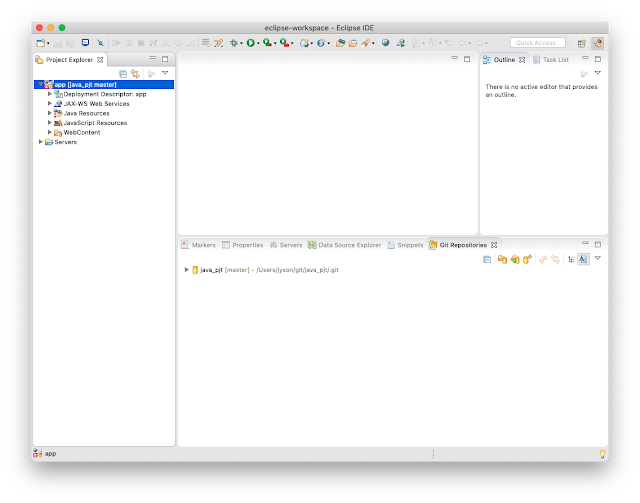Image resolution: width=640 pixels, height=503 pixels.
Task: Click the Debug bug icon
Action: [234, 43]
